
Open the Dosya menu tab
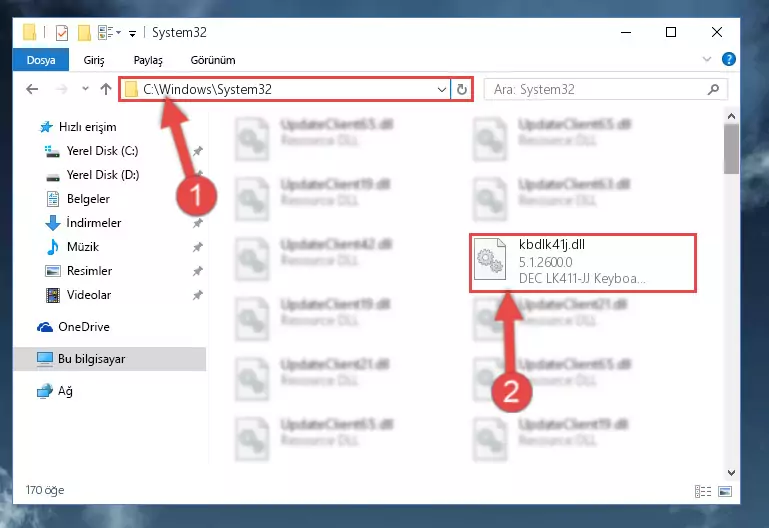[41, 60]
